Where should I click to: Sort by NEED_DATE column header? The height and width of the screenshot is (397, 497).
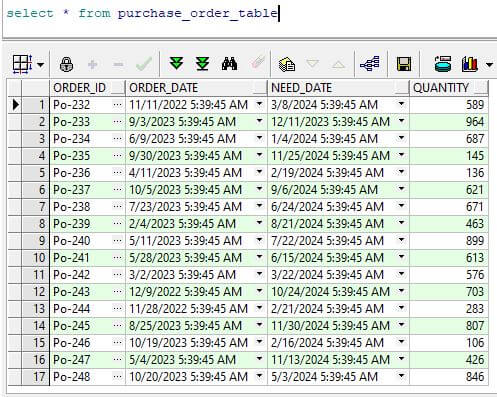click(x=338, y=88)
